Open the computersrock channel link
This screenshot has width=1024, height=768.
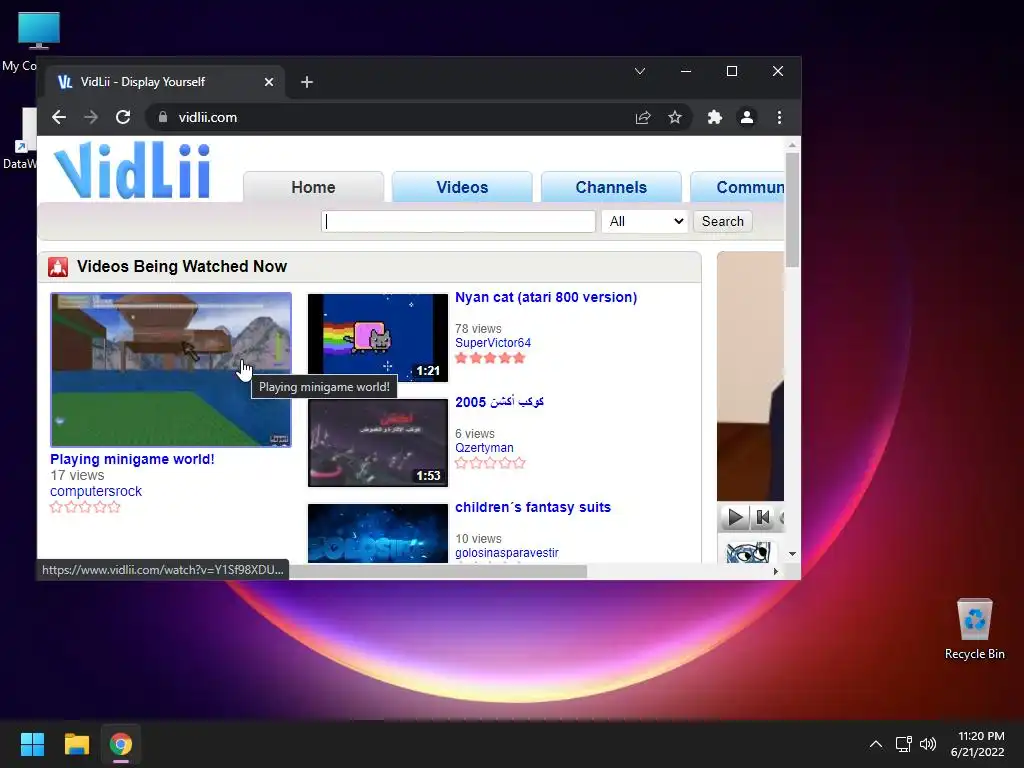click(96, 491)
